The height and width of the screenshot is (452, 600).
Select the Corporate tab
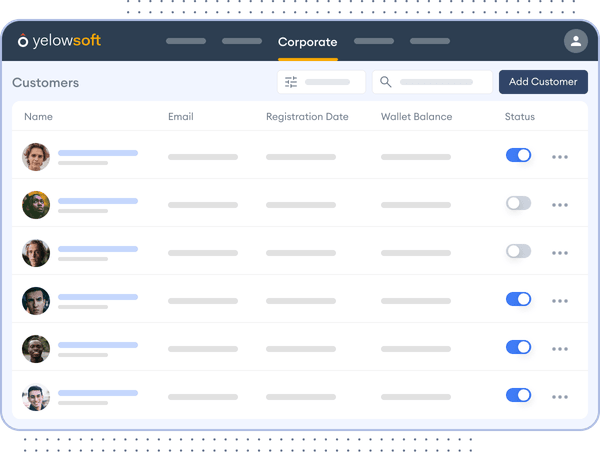(x=307, y=42)
